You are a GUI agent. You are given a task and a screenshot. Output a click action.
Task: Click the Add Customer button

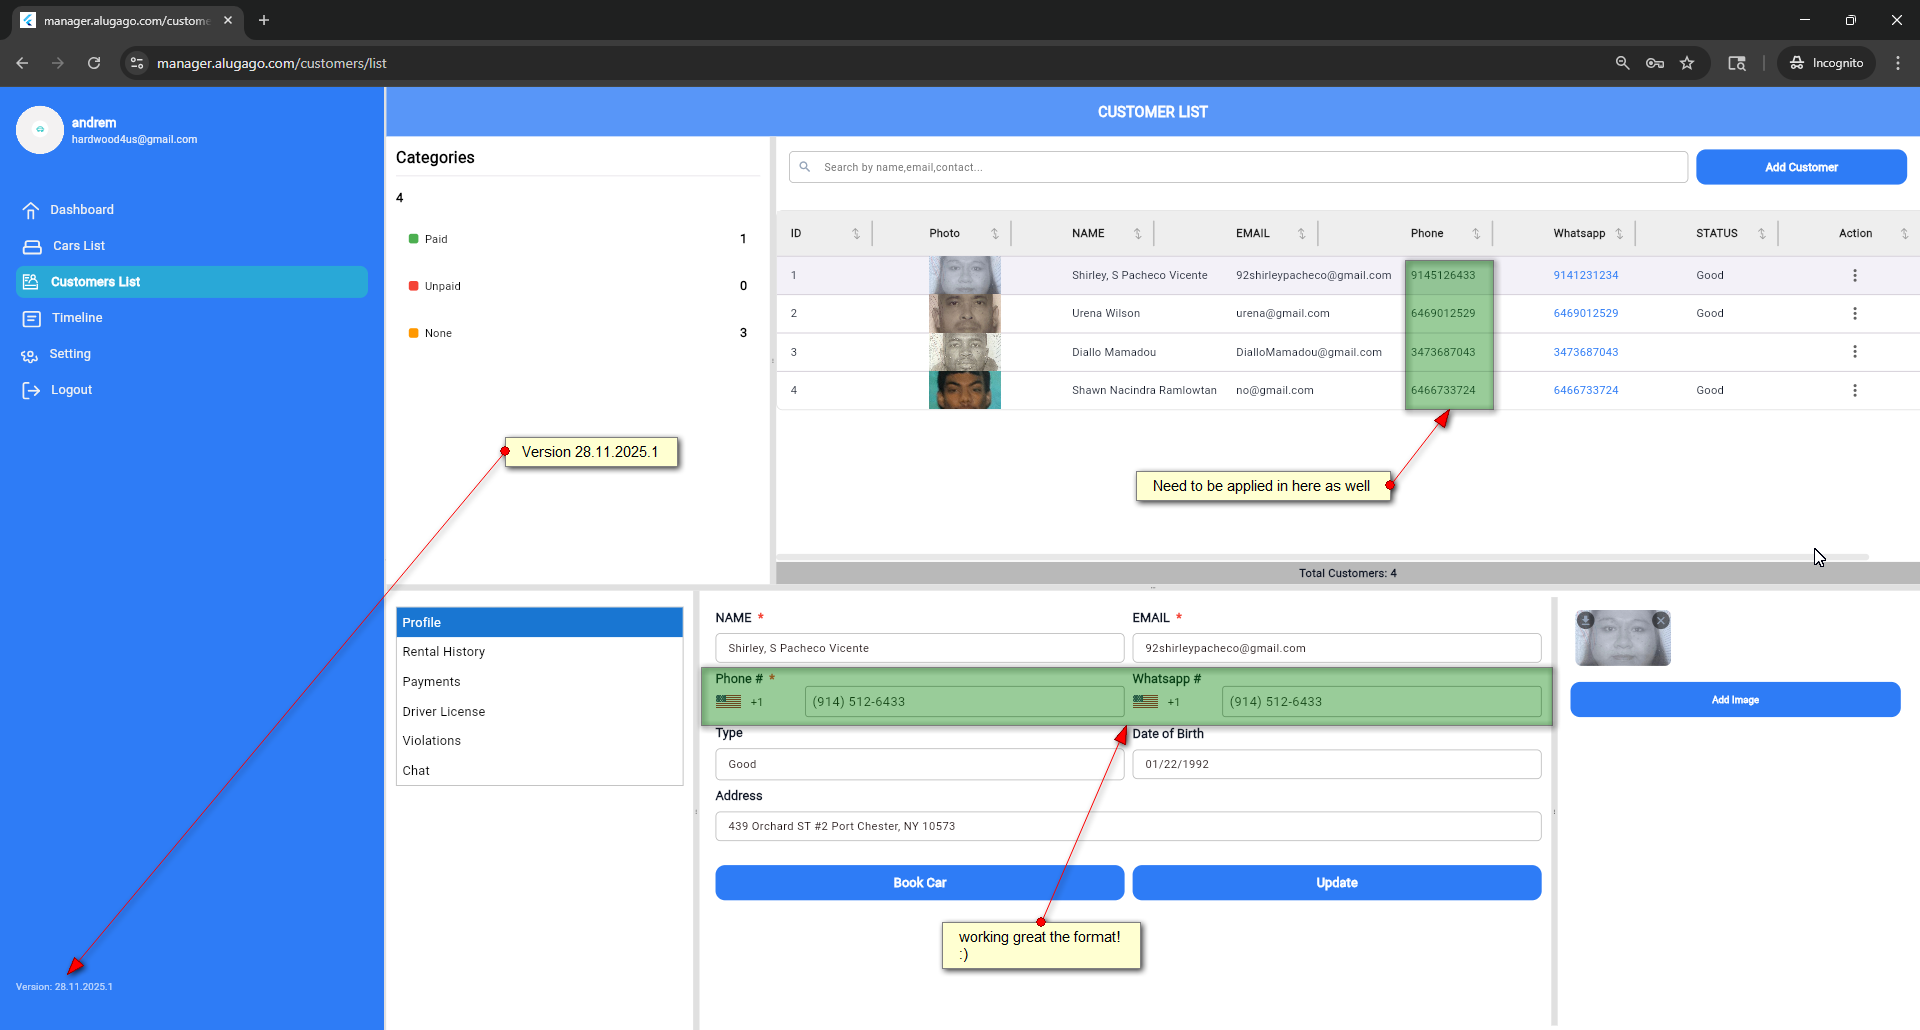pyautogui.click(x=1800, y=167)
